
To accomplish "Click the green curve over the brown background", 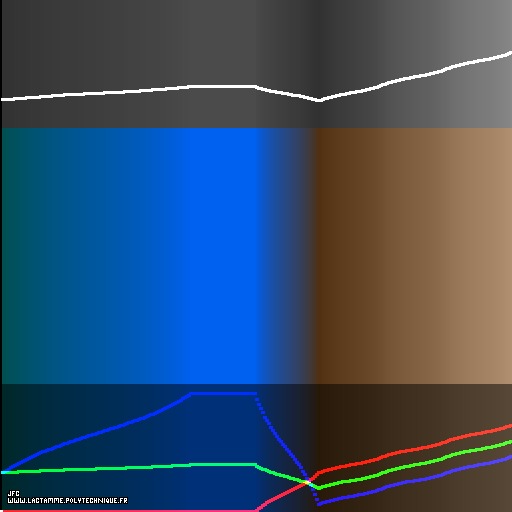I will coord(413,465).
